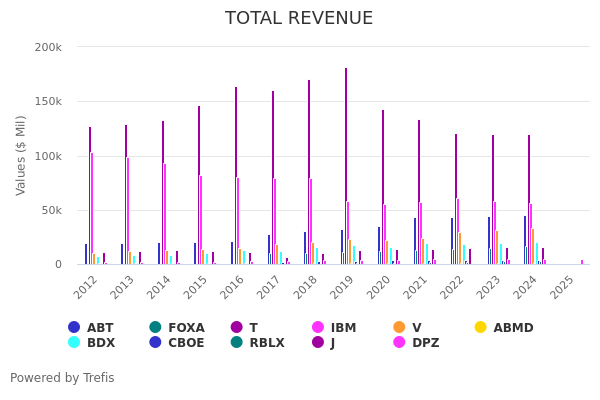Click the 200k y-axis label
The height and width of the screenshot is (400, 600).
[x=48, y=47]
